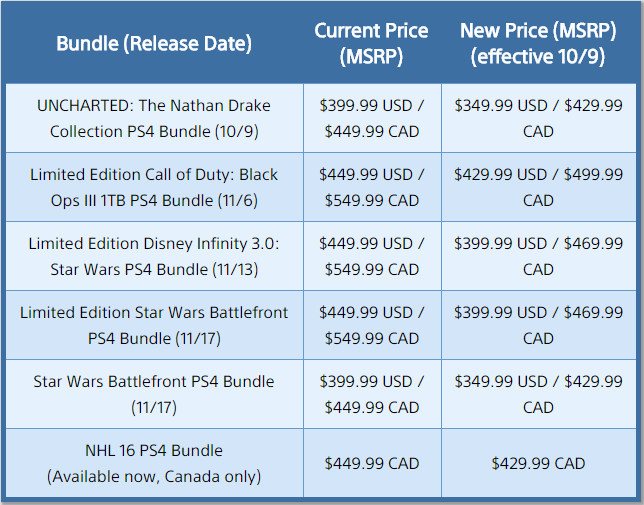Viewport: 644px width, 505px height.
Task: Select the UNCHARTED Nathan Drake Collection bundle cell
Action: point(154,118)
